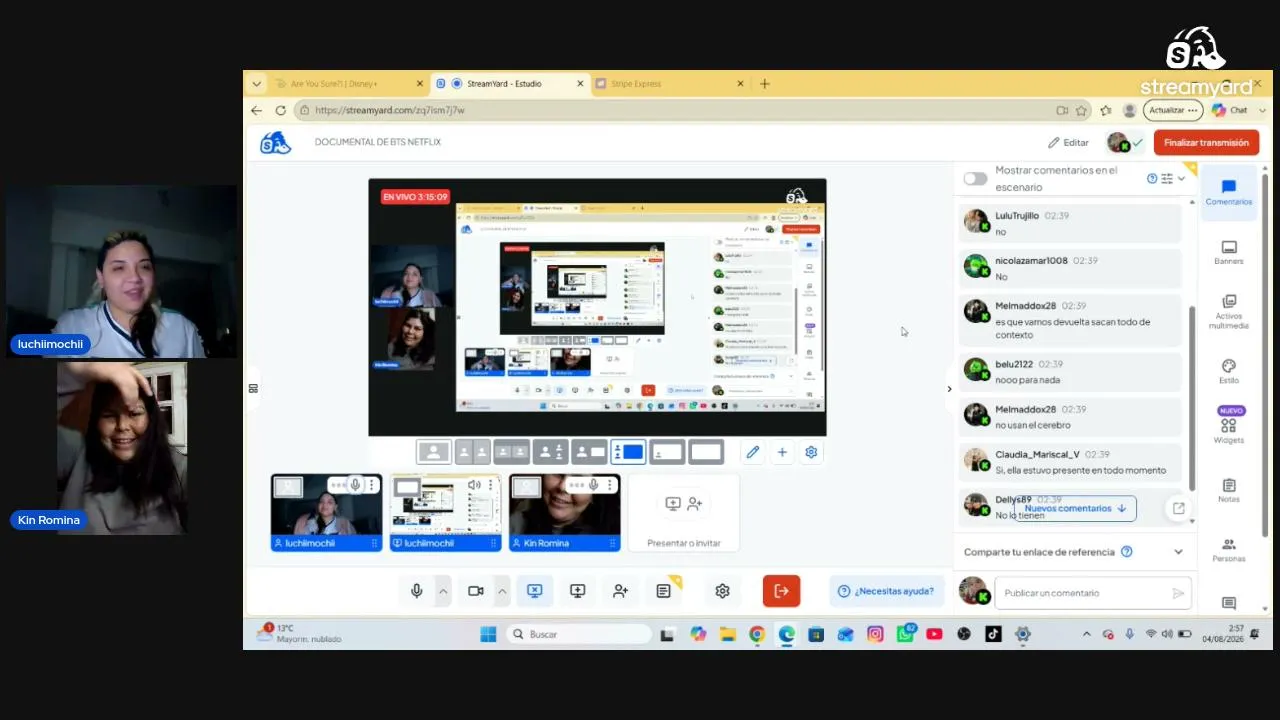Screen dimensions: 1280x720
Task: Select the Comentarios tab in the sidebar
Action: pyautogui.click(x=1229, y=193)
